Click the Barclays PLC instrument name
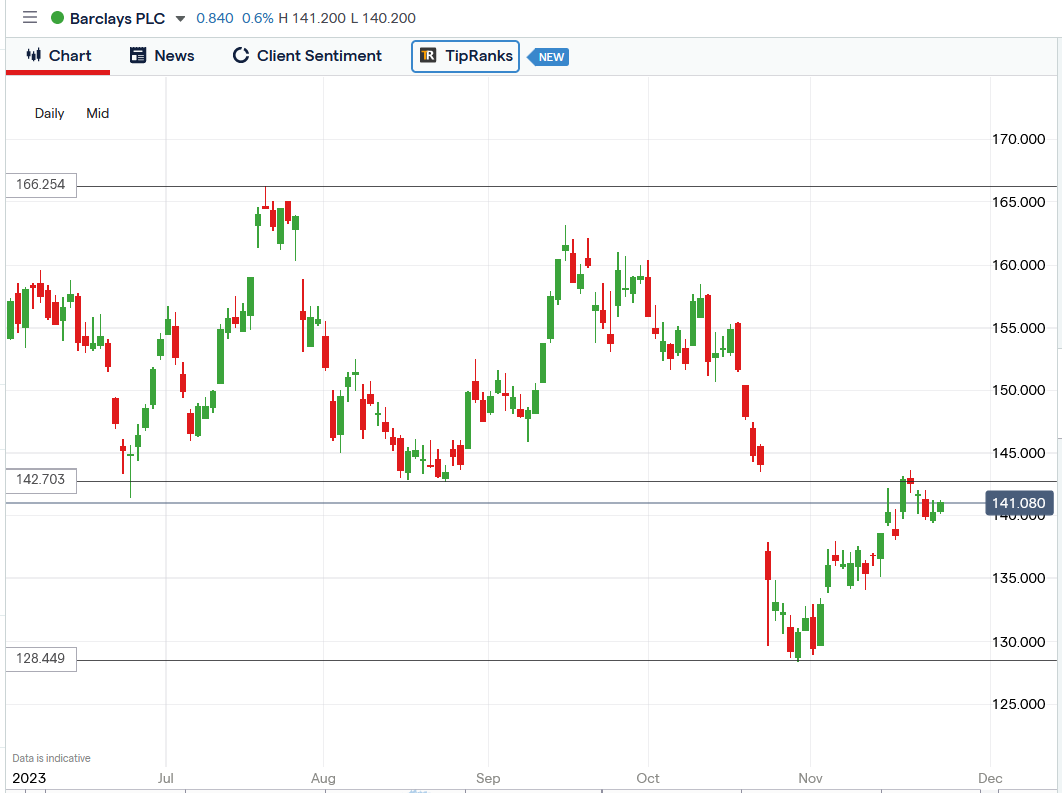 [117, 18]
